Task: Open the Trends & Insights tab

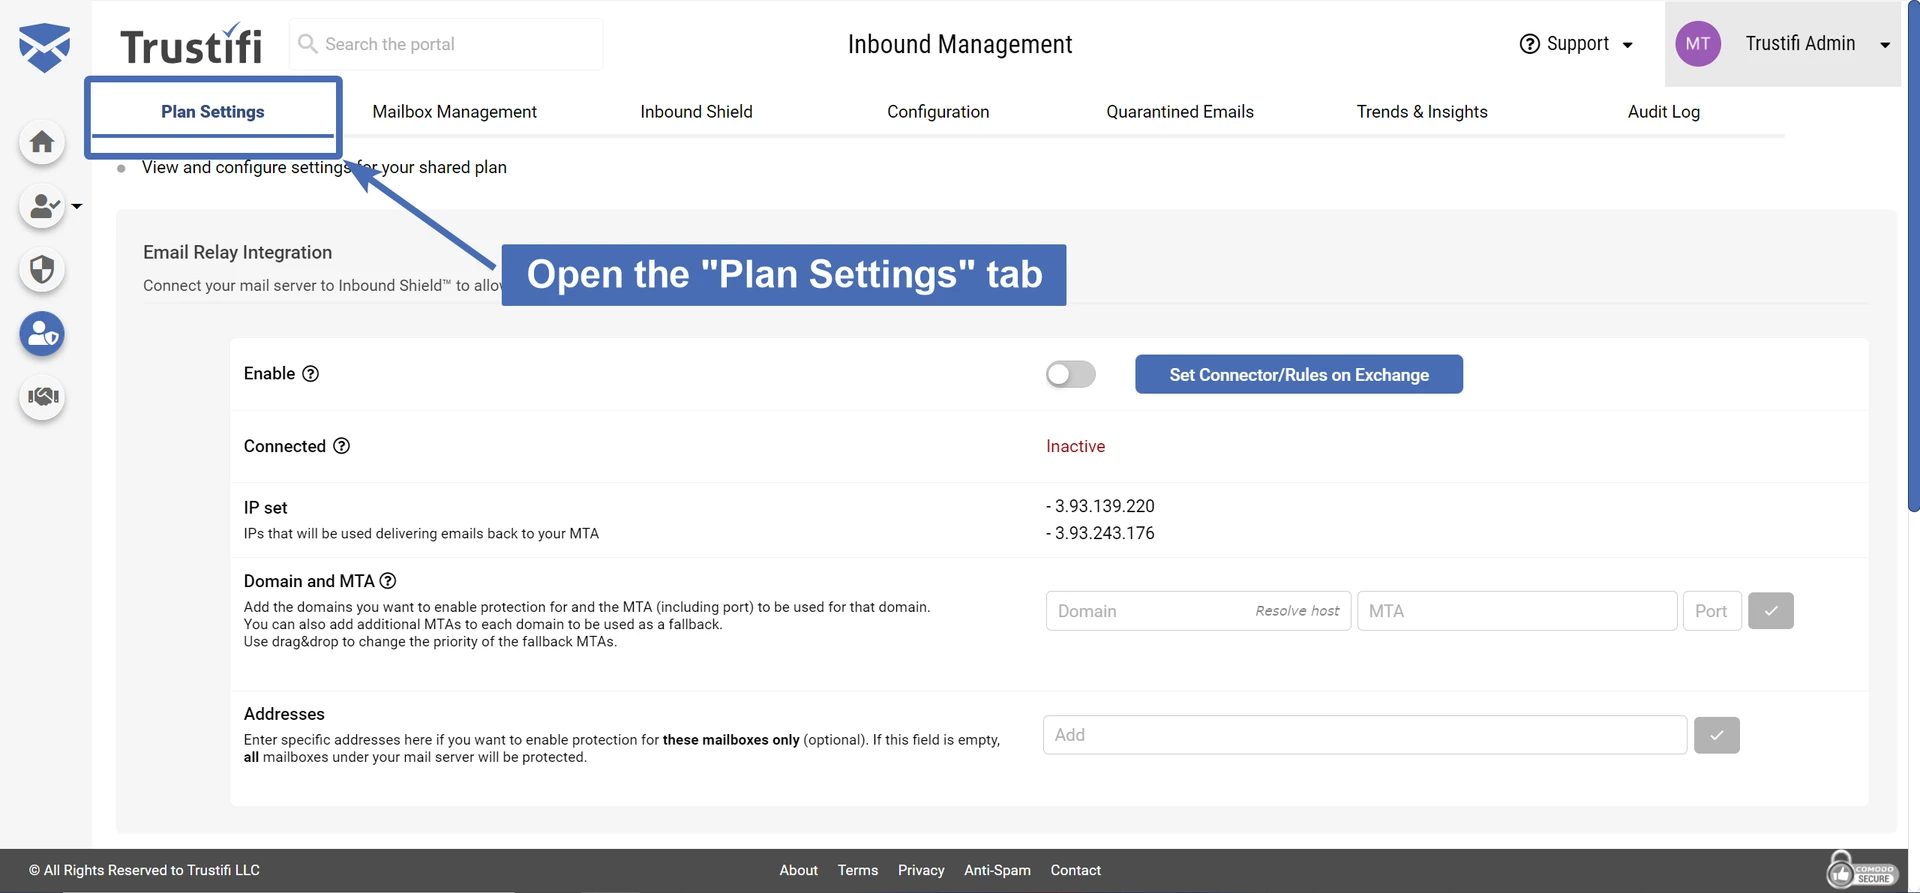Action: [x=1422, y=112]
